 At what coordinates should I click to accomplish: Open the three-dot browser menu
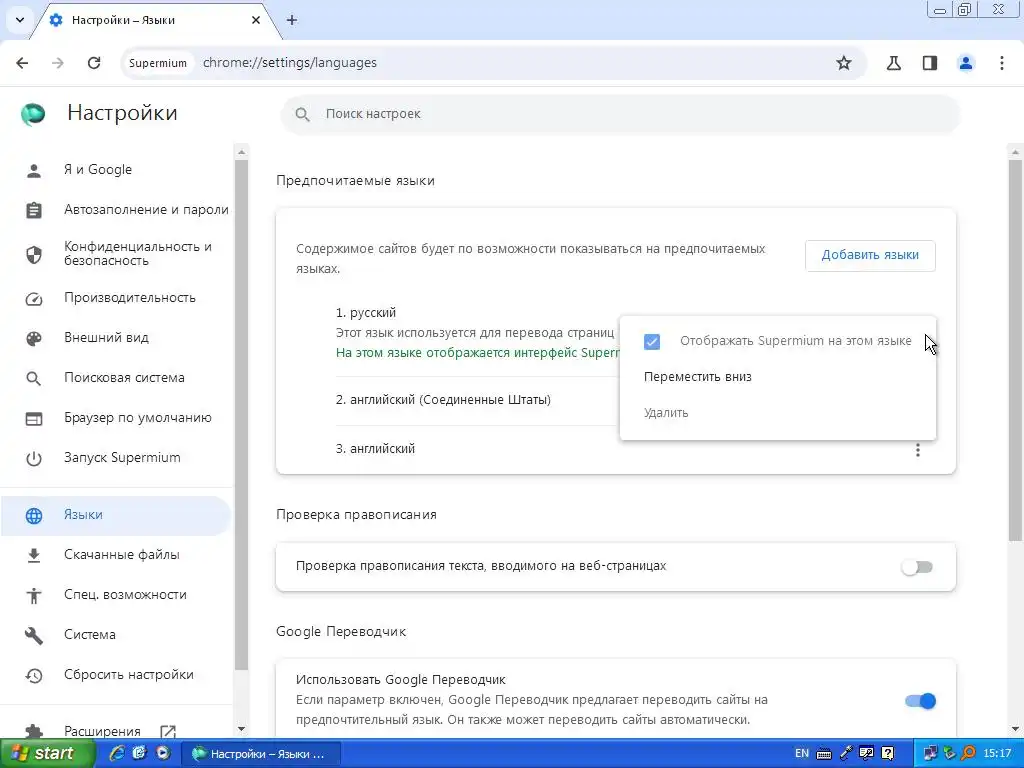pos(1002,63)
